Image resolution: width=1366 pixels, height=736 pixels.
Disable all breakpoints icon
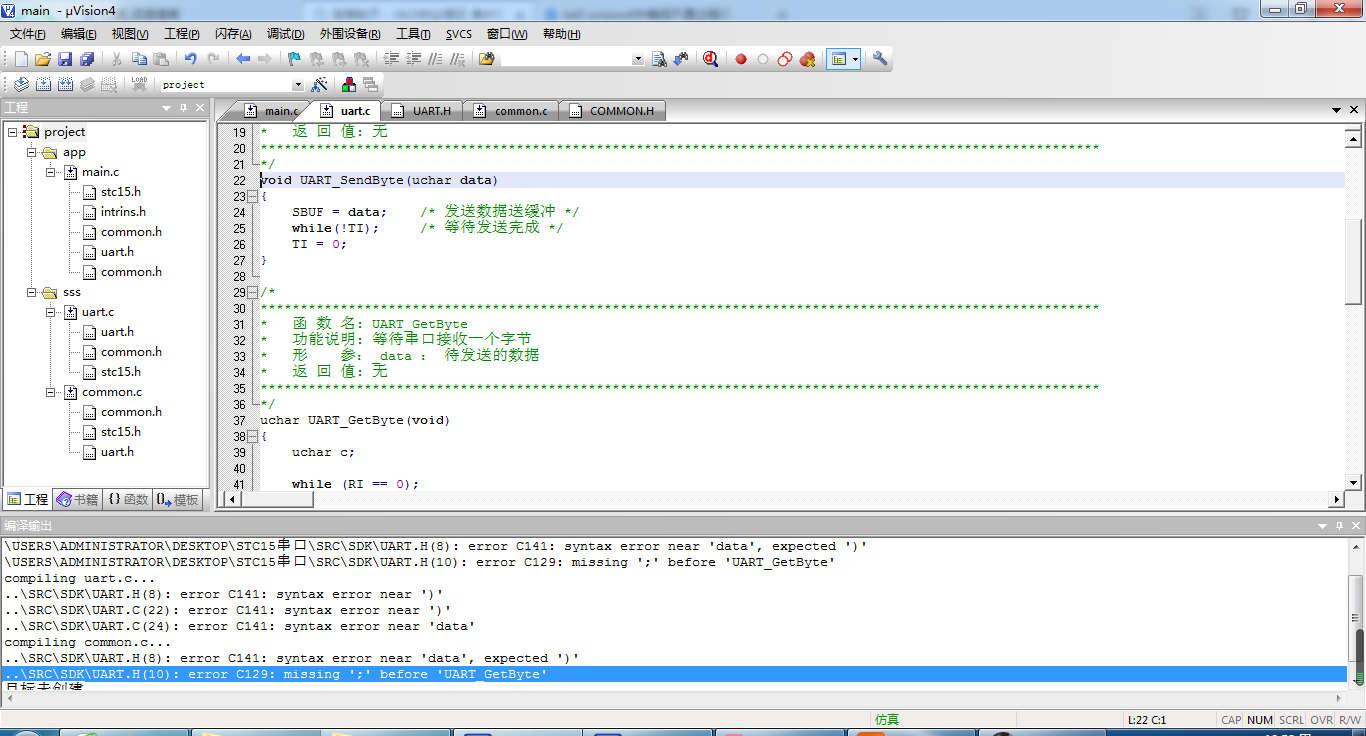pos(785,60)
